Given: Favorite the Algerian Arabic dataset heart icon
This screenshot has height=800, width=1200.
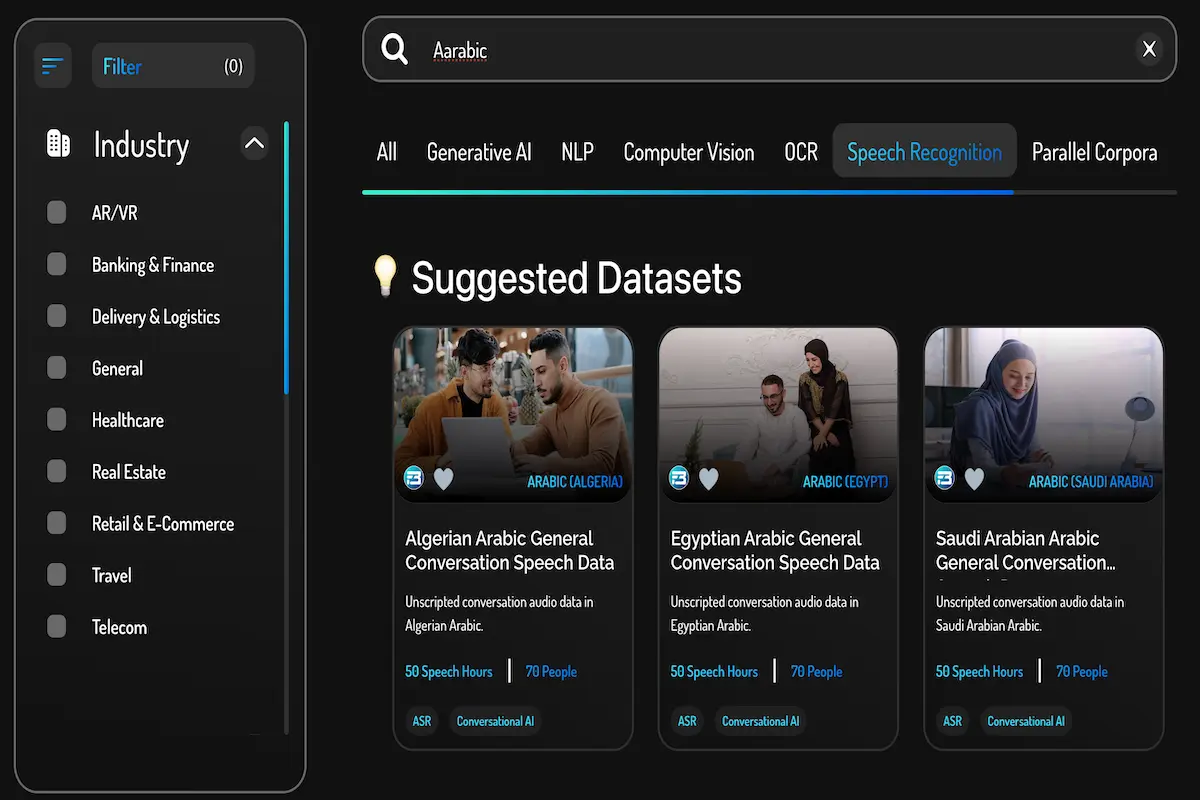Looking at the screenshot, I should [443, 479].
